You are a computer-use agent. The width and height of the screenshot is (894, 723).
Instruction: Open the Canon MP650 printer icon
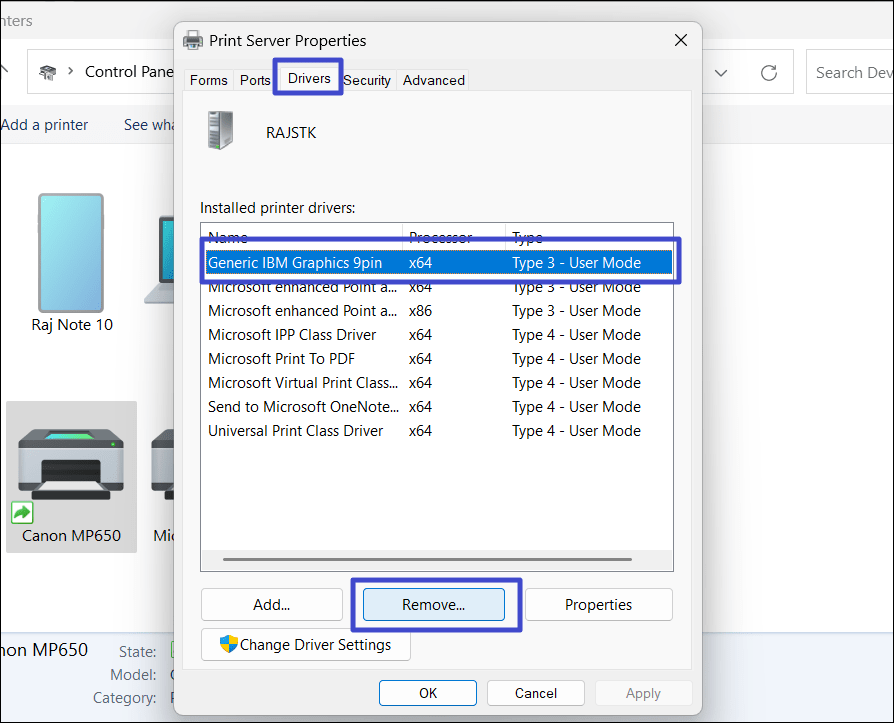tap(71, 460)
